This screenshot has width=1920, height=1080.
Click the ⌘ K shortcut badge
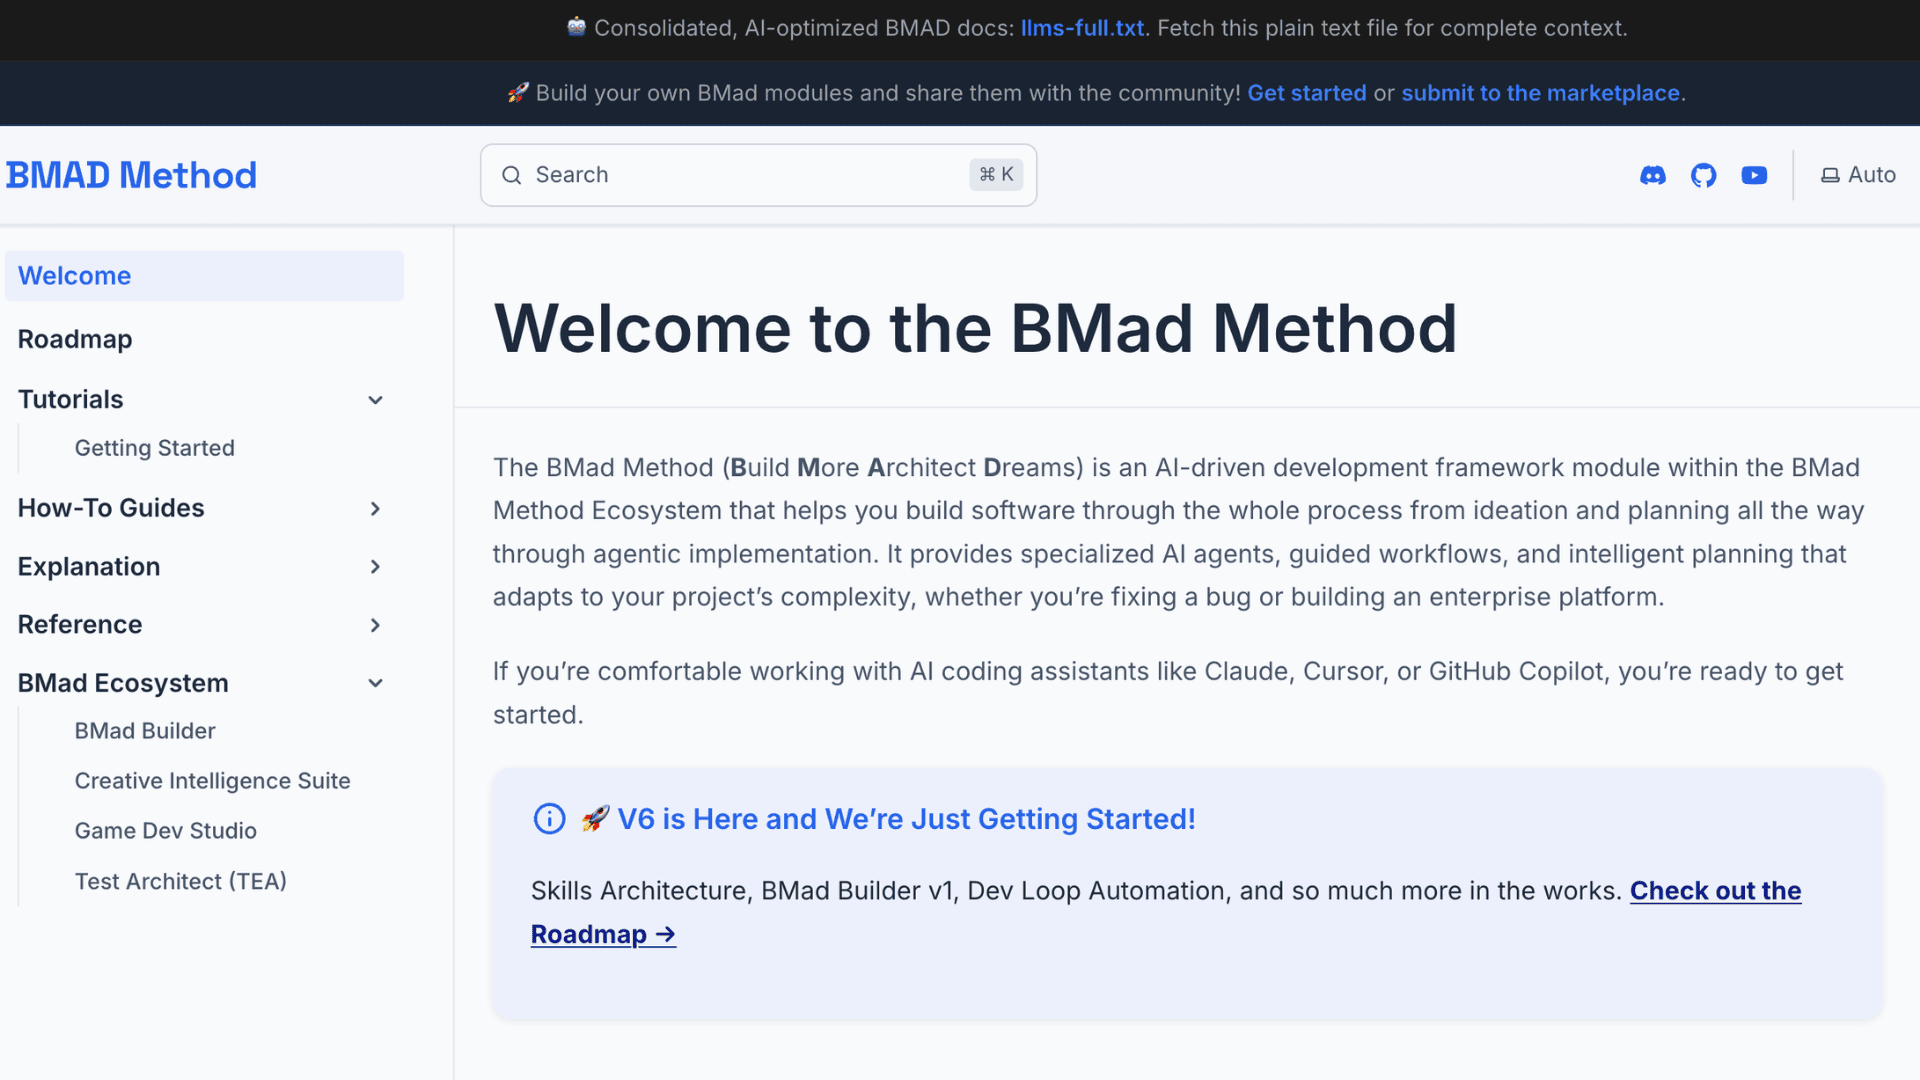(x=996, y=175)
